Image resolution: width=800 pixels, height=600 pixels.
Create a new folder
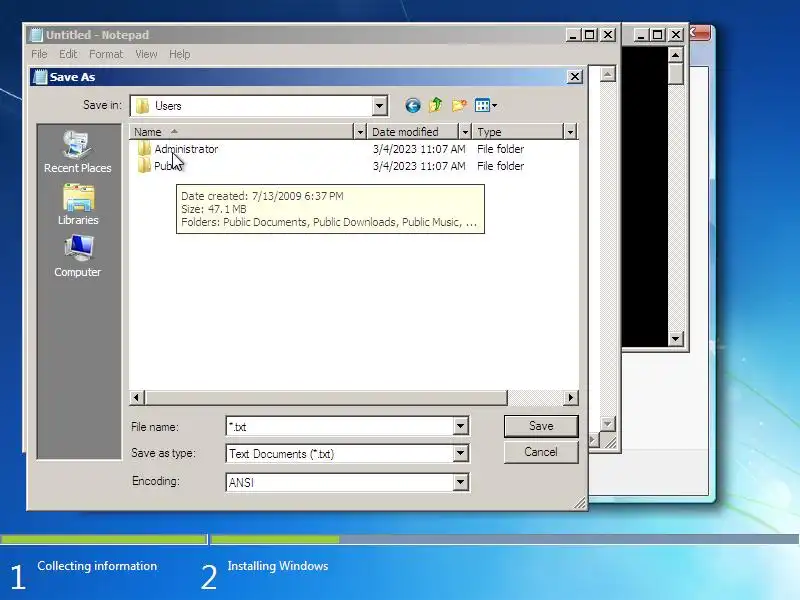point(459,105)
